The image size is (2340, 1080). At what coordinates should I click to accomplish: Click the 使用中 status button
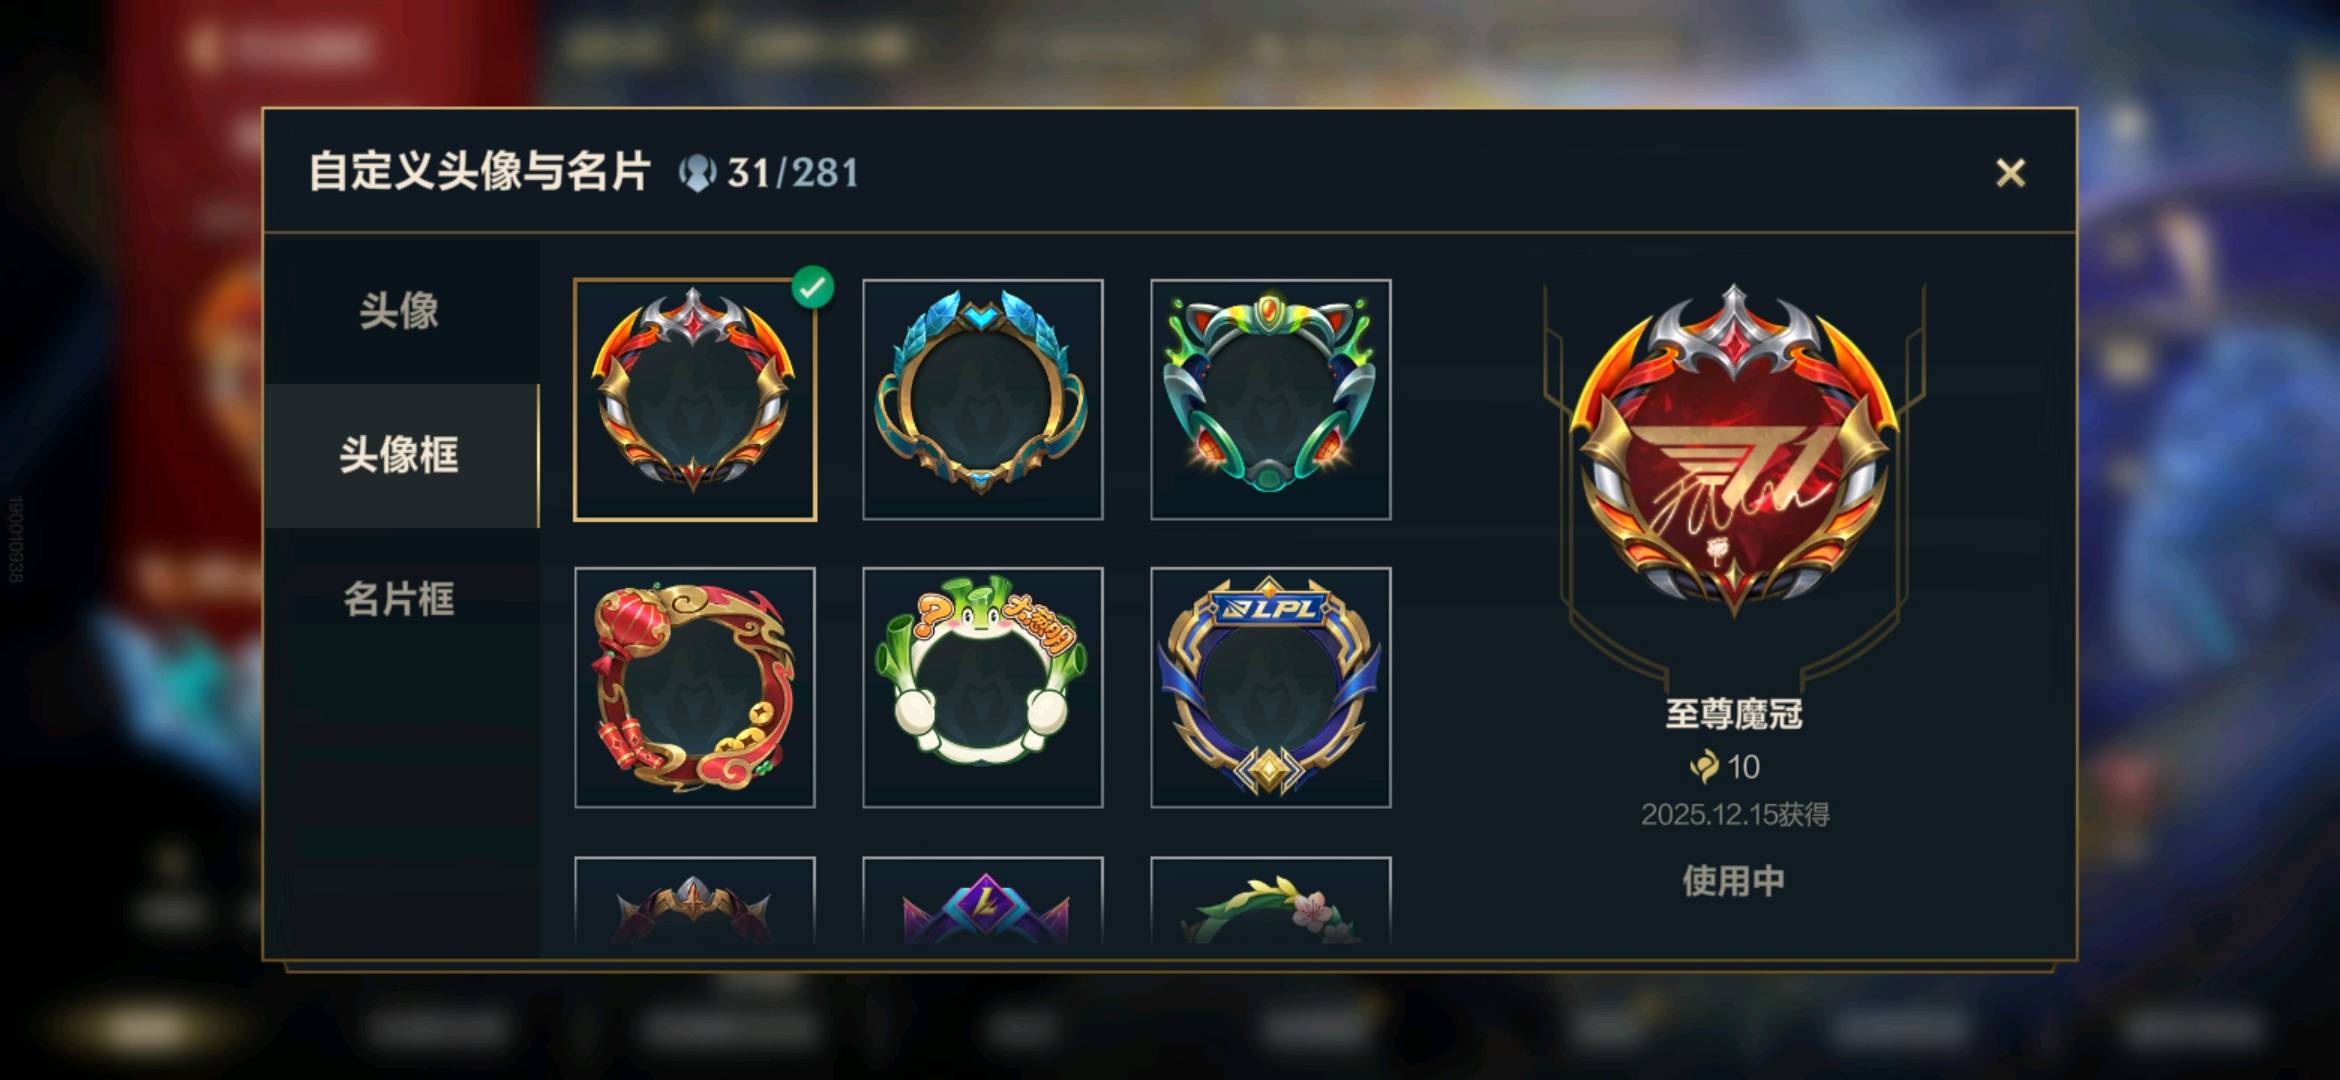[x=1734, y=881]
